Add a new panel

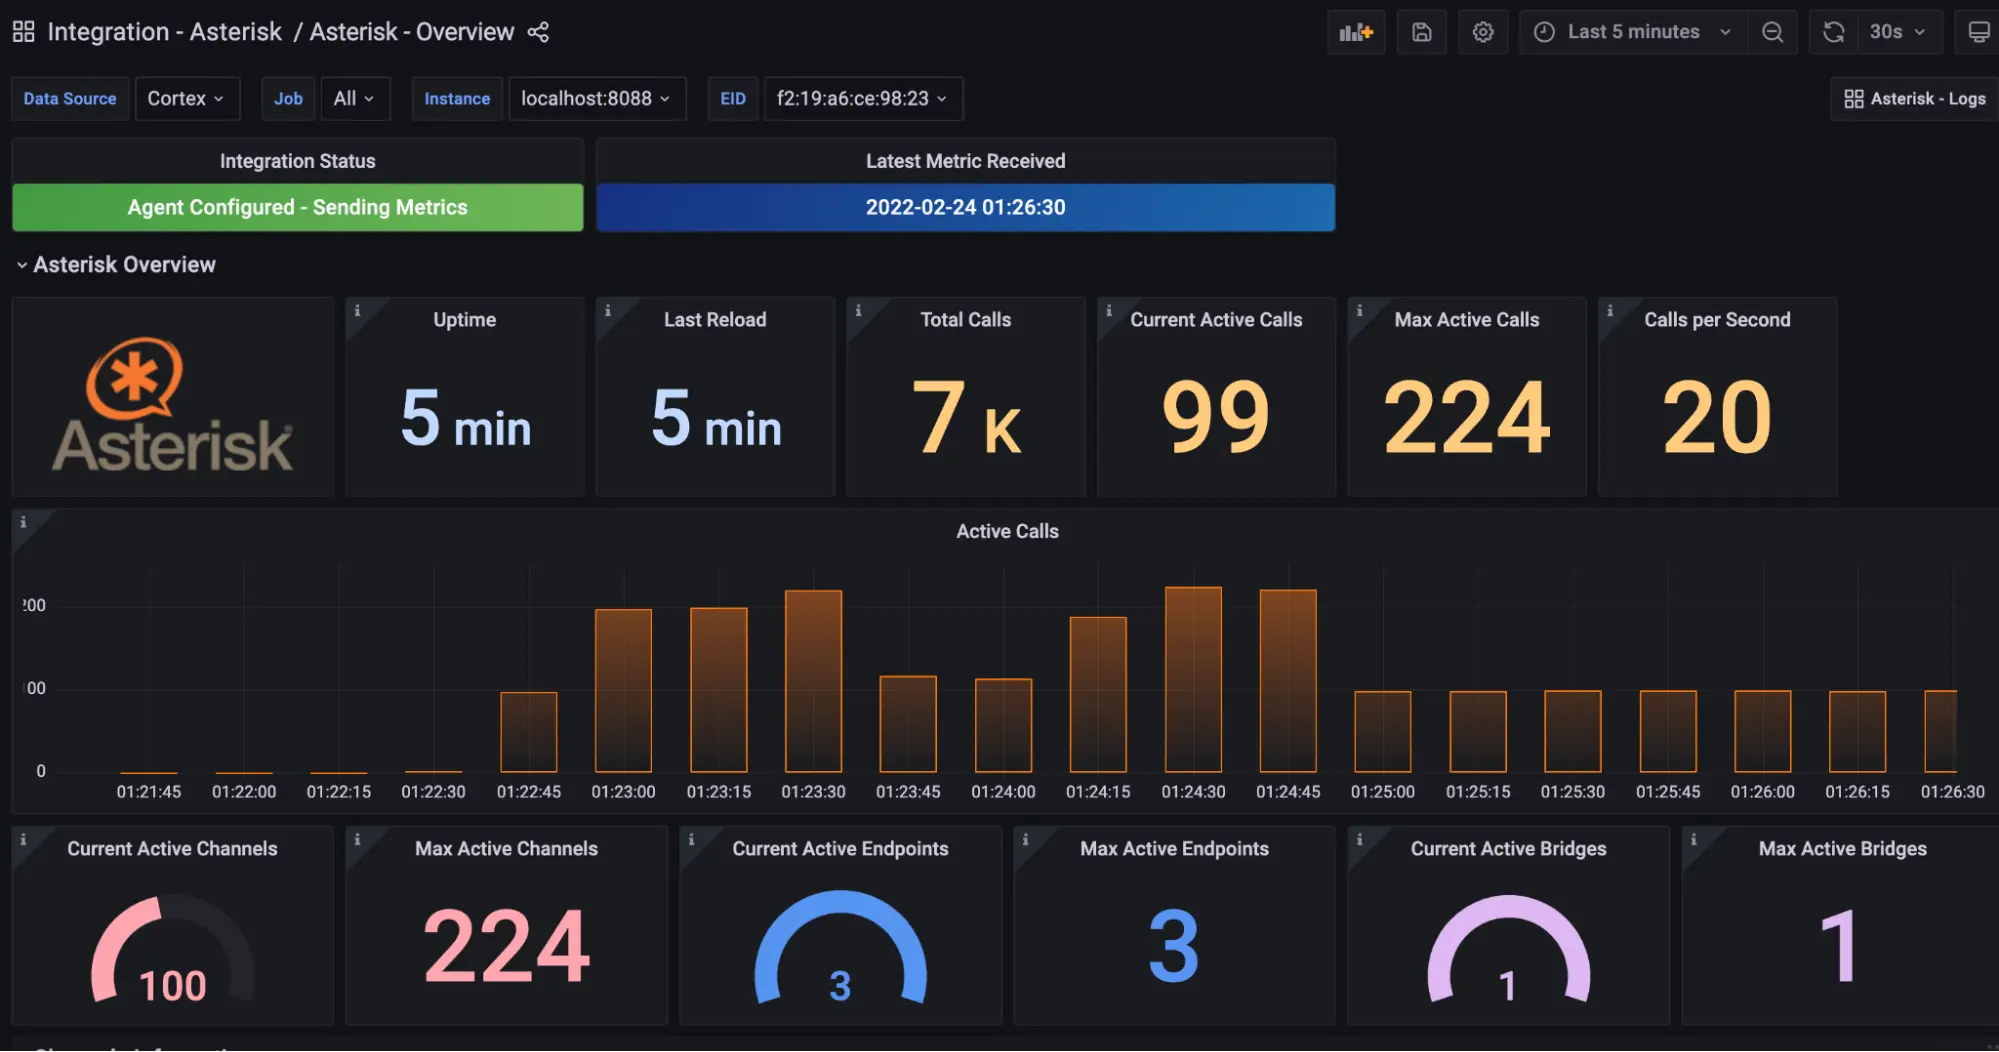[x=1356, y=32]
